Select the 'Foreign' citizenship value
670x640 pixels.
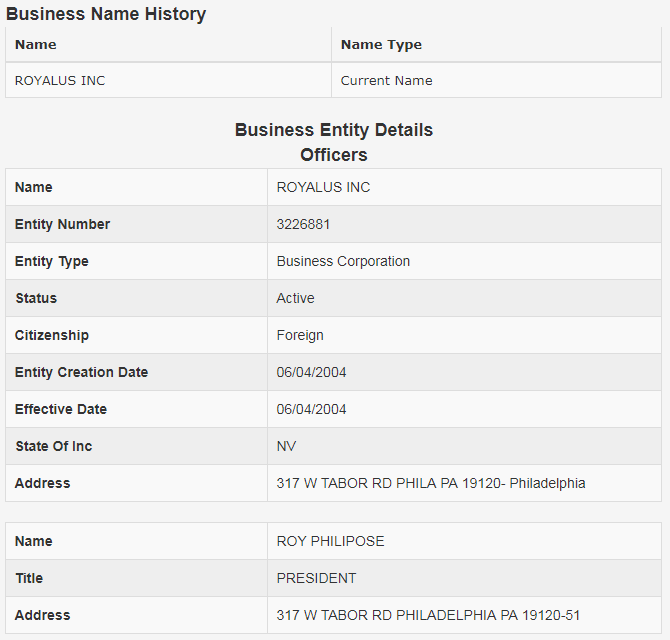tap(300, 335)
